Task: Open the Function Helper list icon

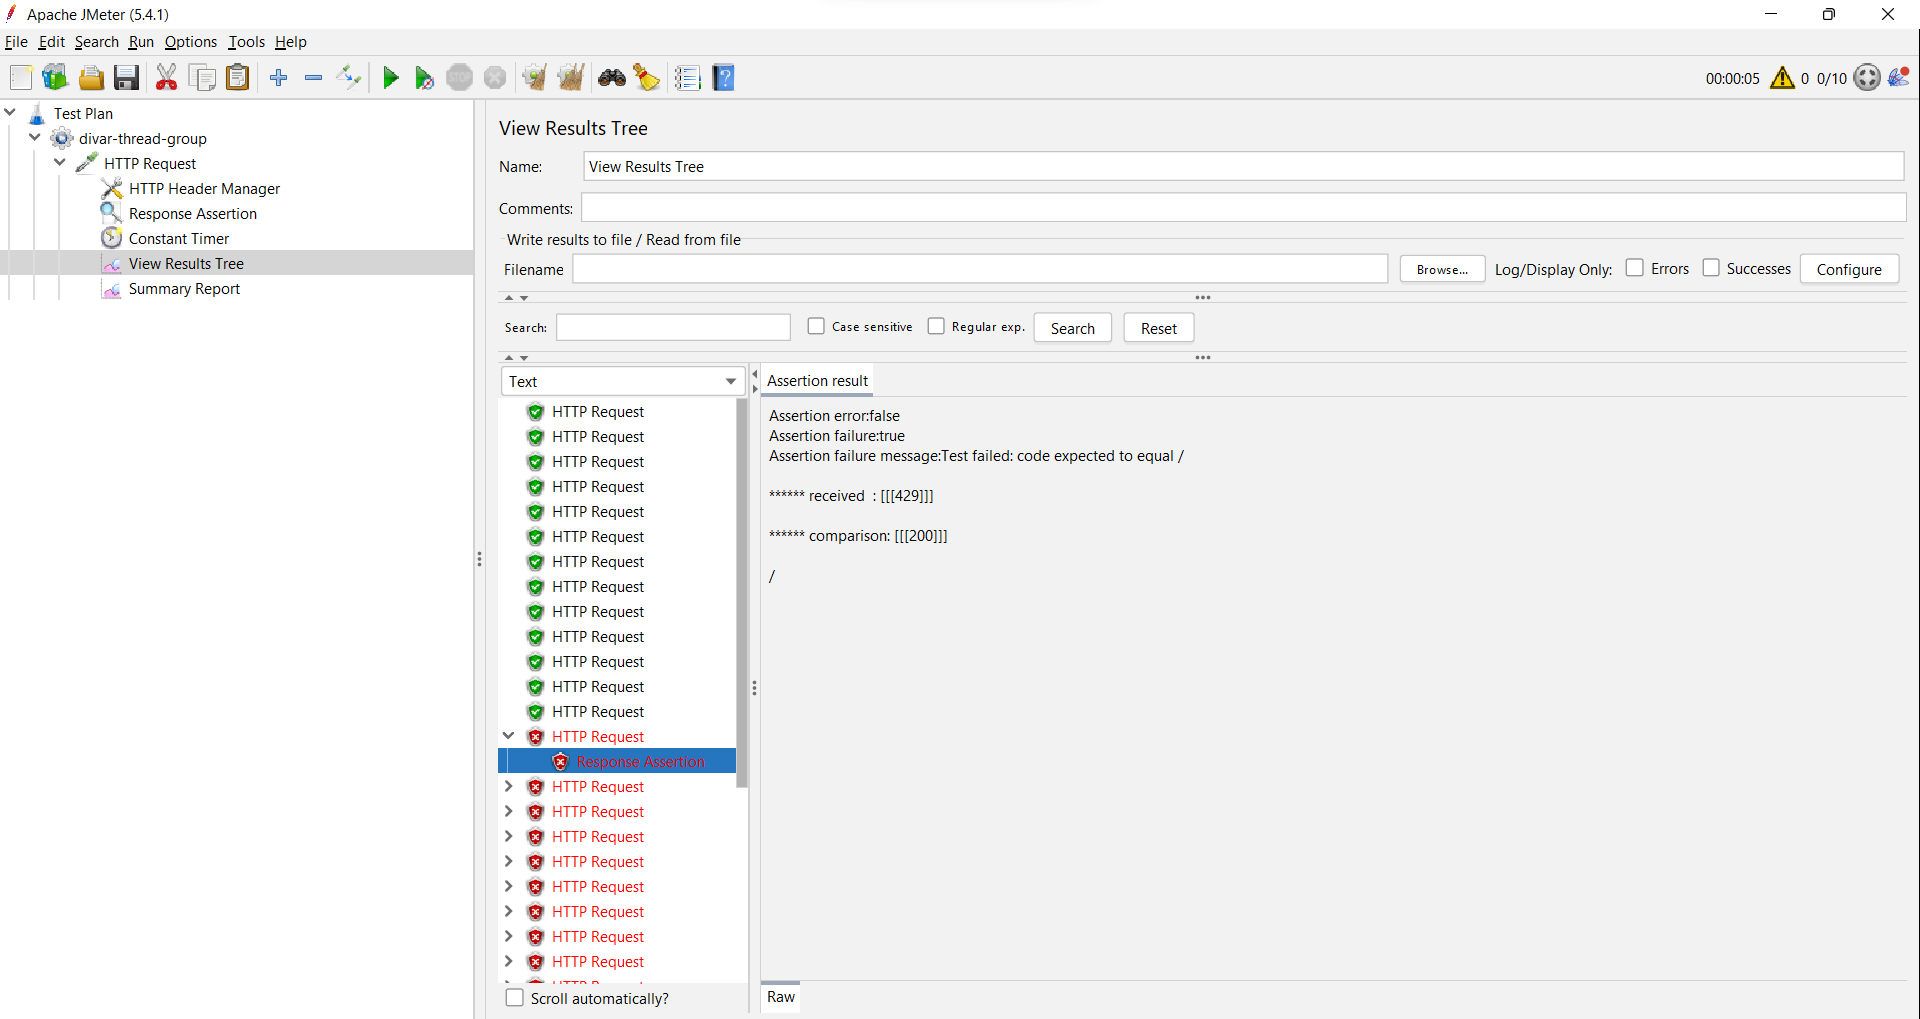Action: (x=687, y=78)
